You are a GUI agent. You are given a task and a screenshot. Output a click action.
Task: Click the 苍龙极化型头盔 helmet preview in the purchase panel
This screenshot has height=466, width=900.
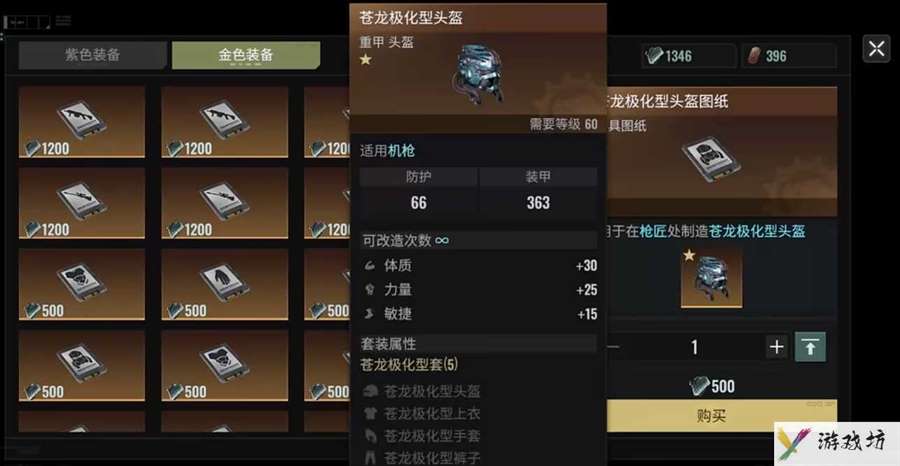711,278
